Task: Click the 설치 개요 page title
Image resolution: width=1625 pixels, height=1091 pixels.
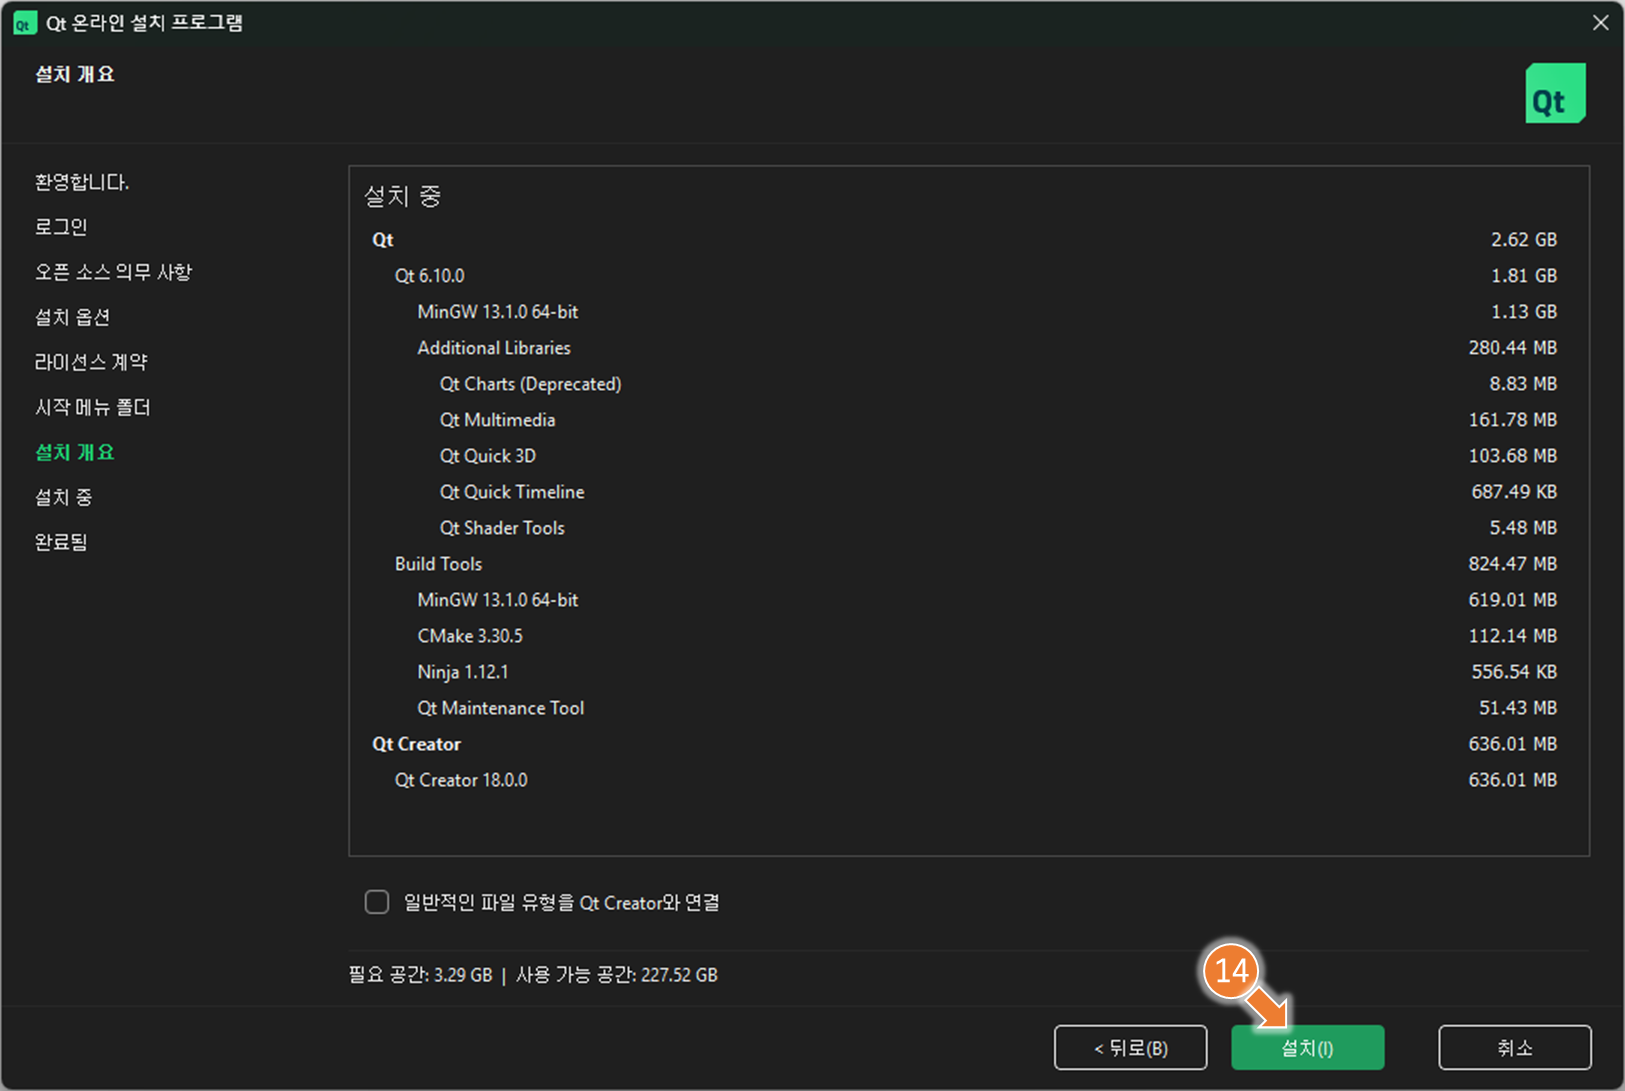Action: coord(75,74)
